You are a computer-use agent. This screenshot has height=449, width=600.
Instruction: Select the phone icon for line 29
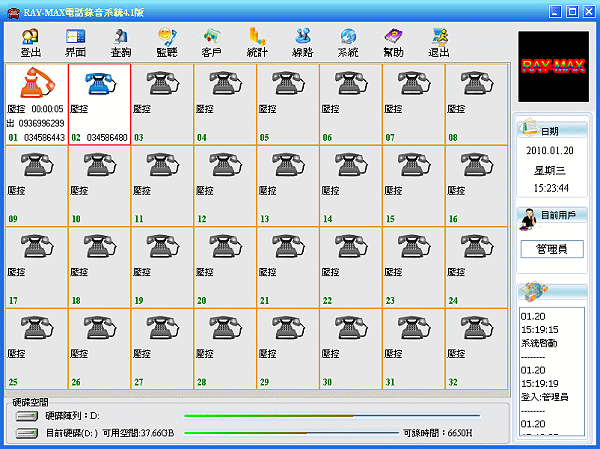pos(288,327)
